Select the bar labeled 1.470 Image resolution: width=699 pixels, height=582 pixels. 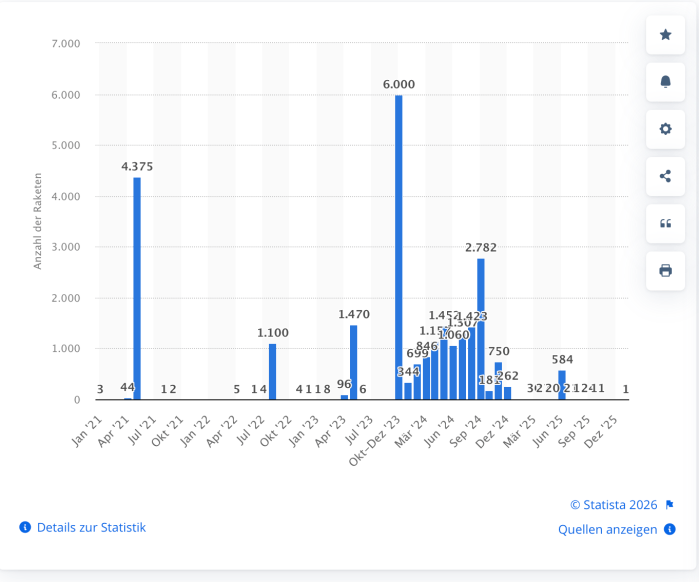coord(354,362)
